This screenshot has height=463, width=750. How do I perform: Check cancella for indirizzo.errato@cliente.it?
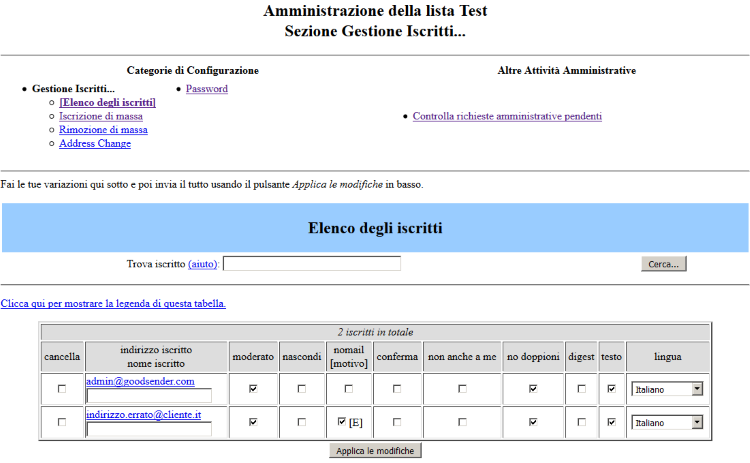(x=62, y=422)
